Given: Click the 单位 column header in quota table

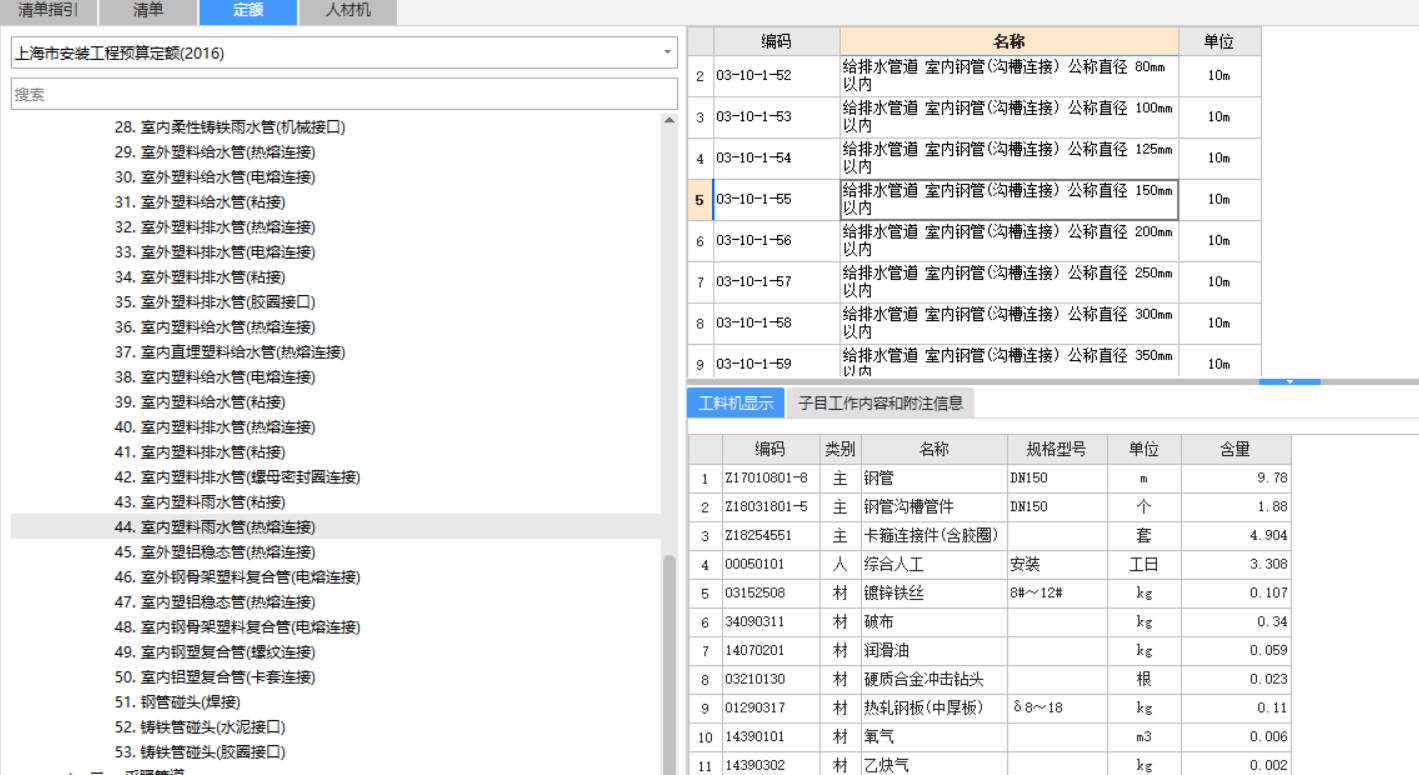Looking at the screenshot, I should (x=1219, y=41).
